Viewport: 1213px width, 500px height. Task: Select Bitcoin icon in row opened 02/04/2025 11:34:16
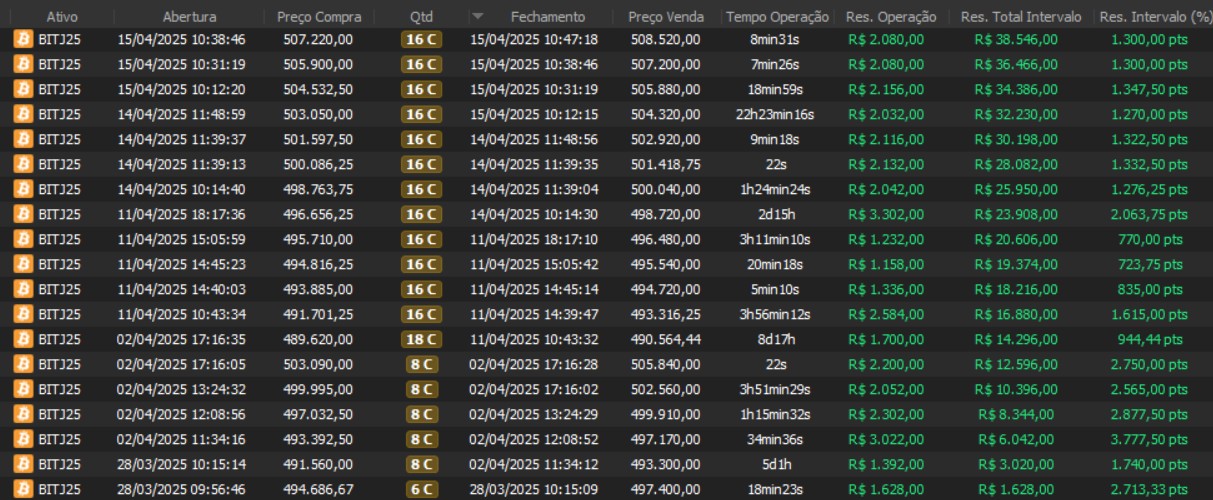point(22,439)
